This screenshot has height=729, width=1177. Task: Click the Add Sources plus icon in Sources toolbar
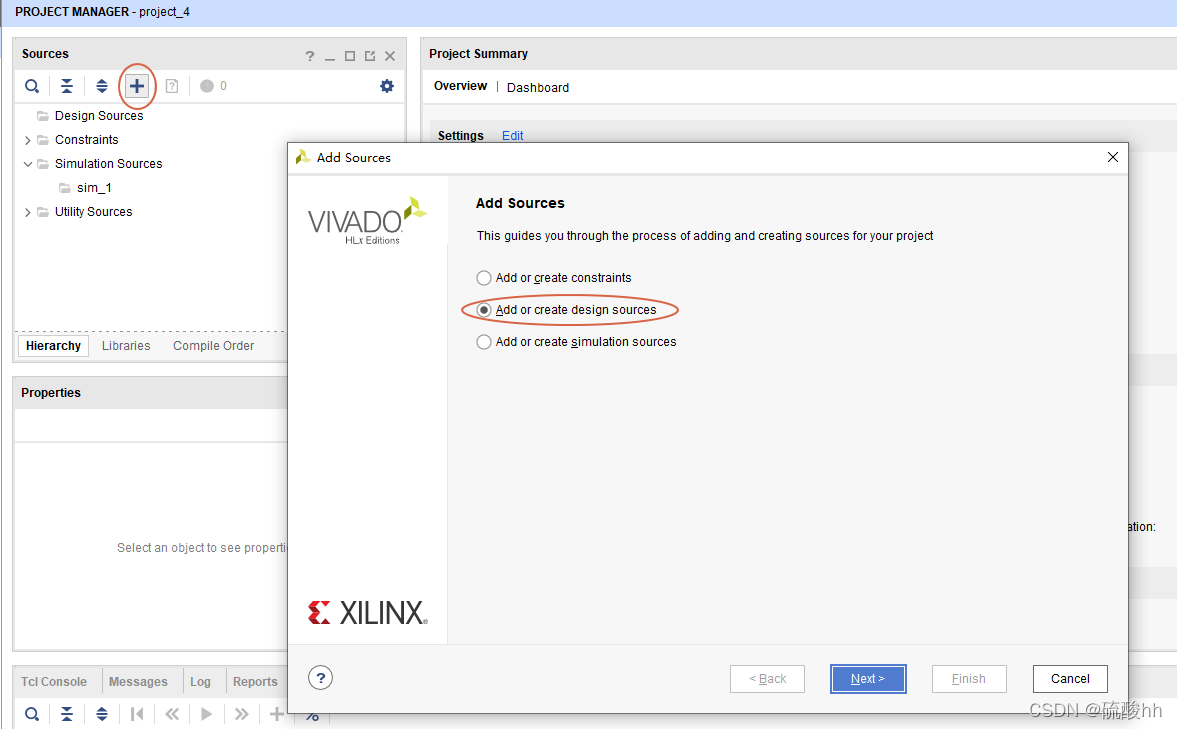137,86
